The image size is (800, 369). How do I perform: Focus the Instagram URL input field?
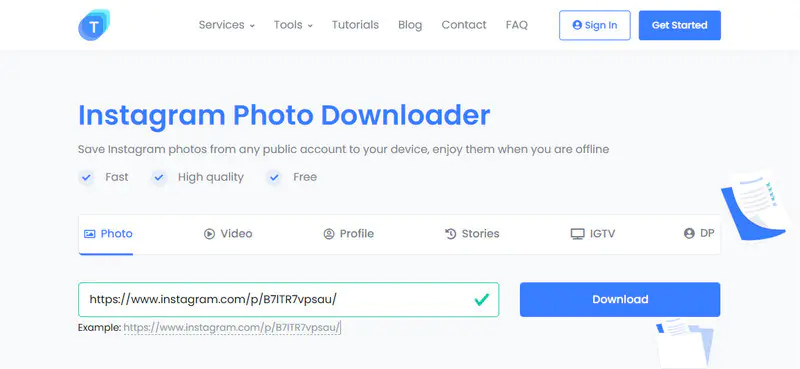[288, 300]
